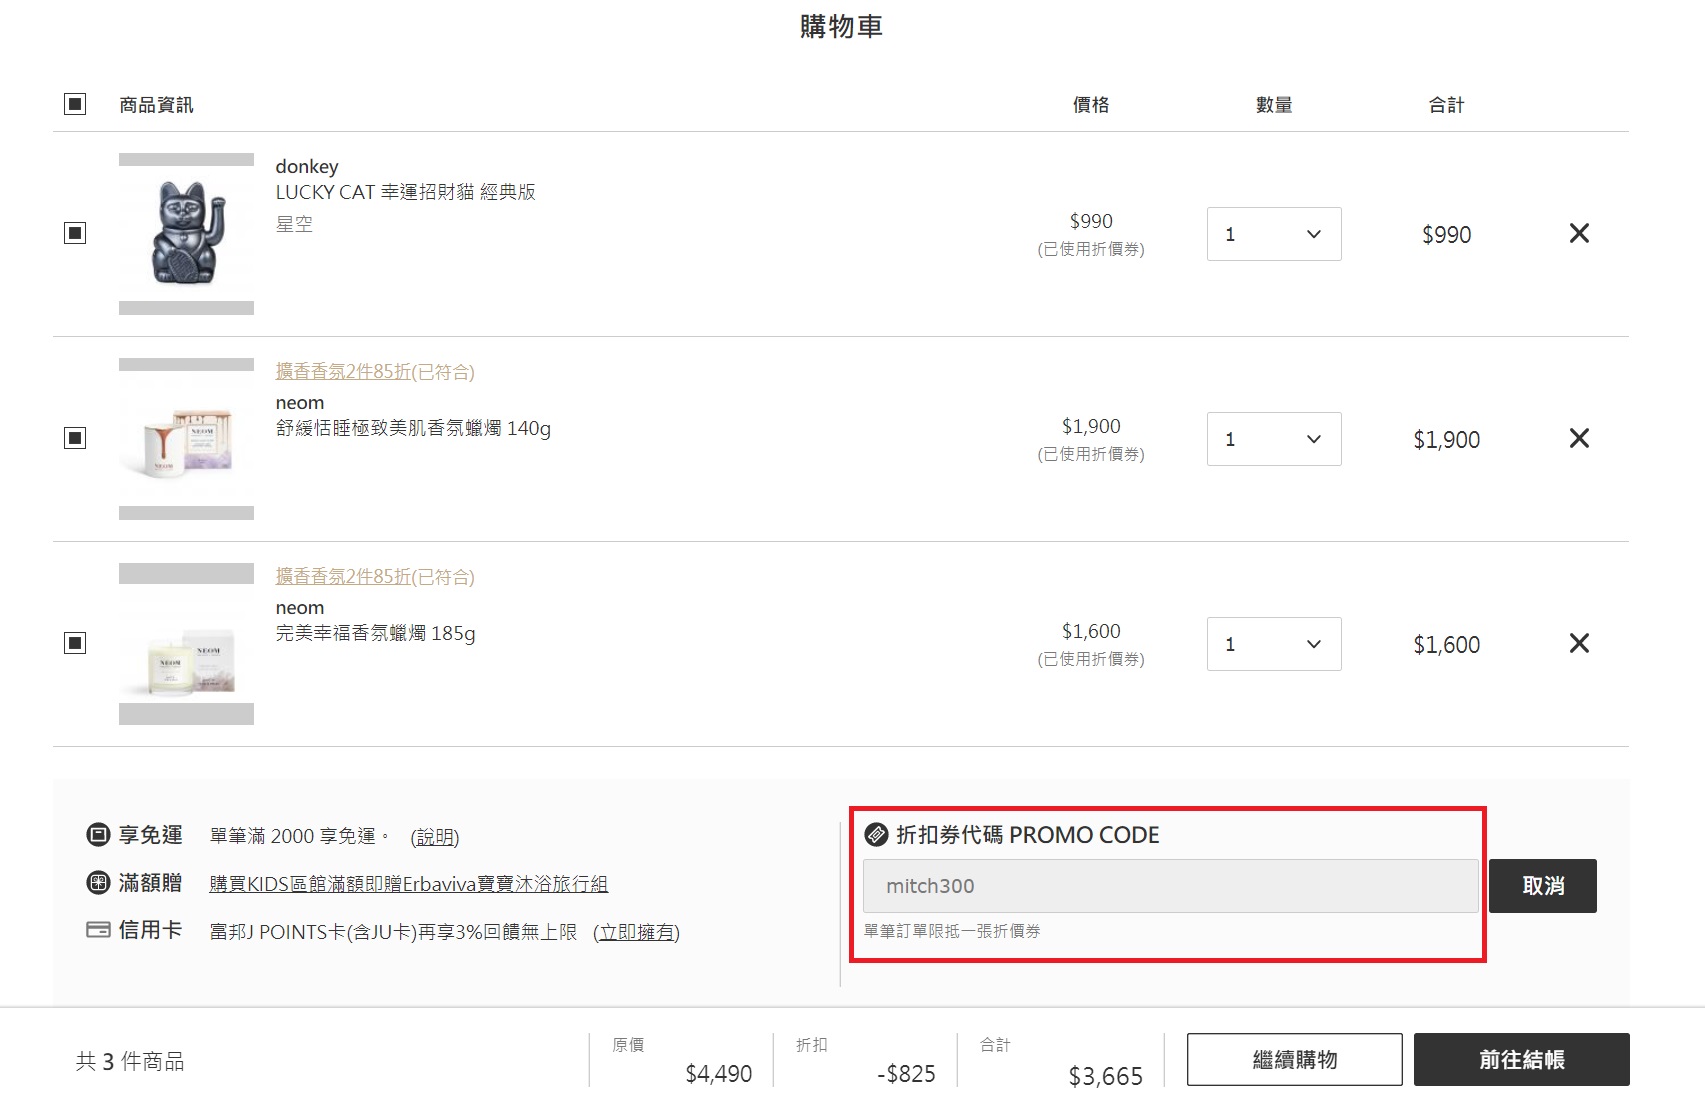Click the credit card icon
This screenshot has height=1101, width=1705.
click(98, 930)
